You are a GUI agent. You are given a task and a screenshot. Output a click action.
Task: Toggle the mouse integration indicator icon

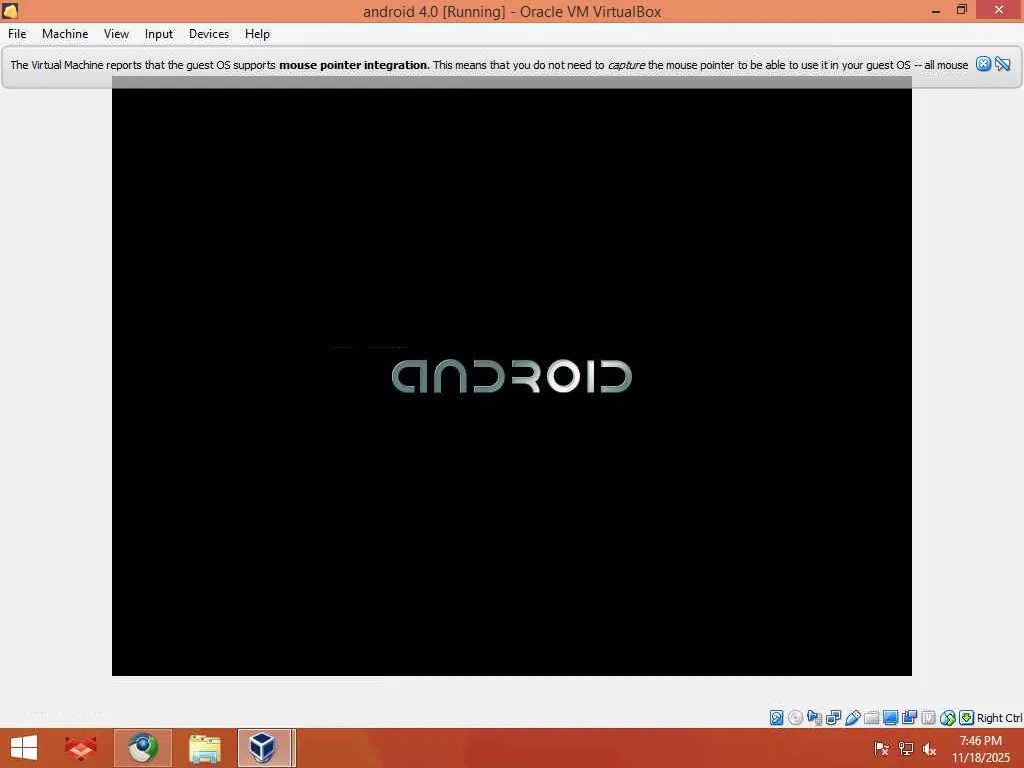948,718
